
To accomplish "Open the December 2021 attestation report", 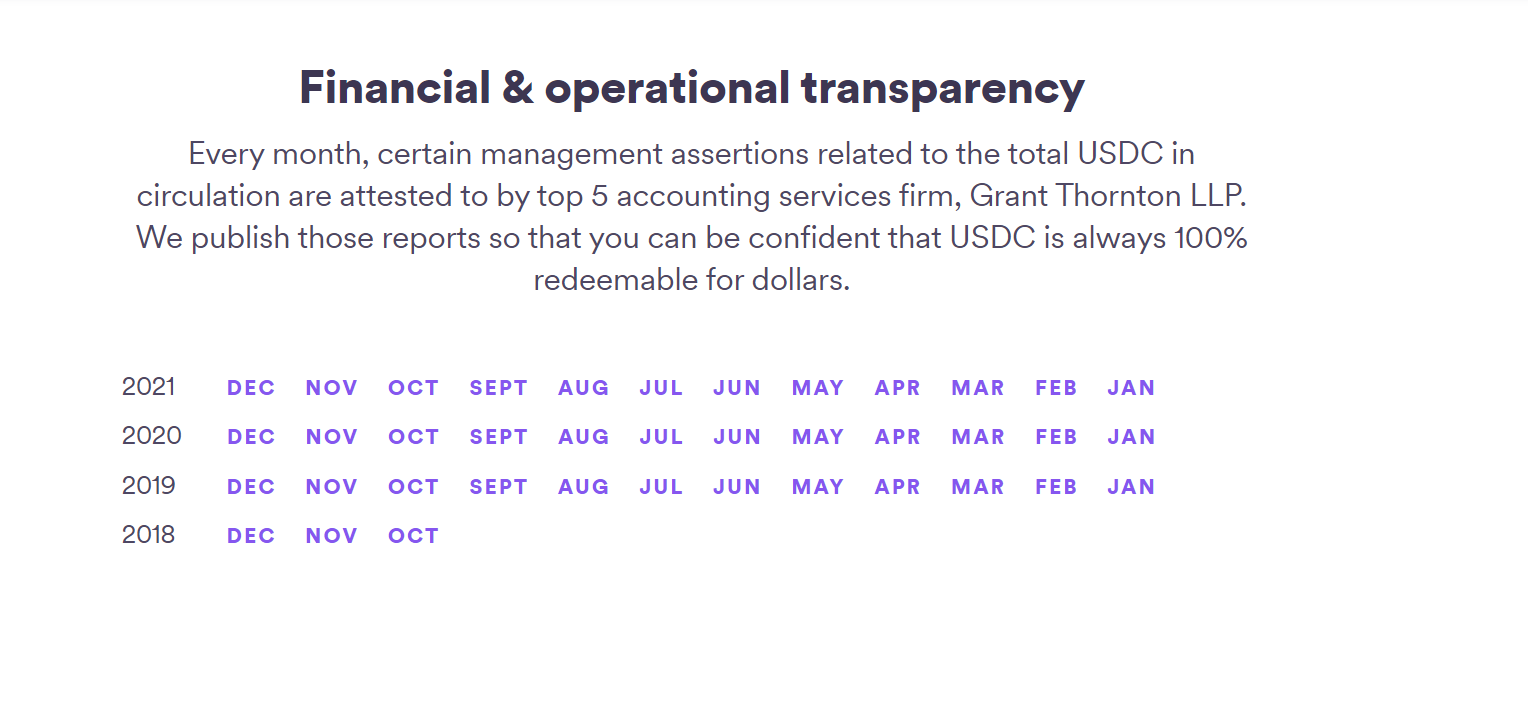I will pyautogui.click(x=251, y=388).
